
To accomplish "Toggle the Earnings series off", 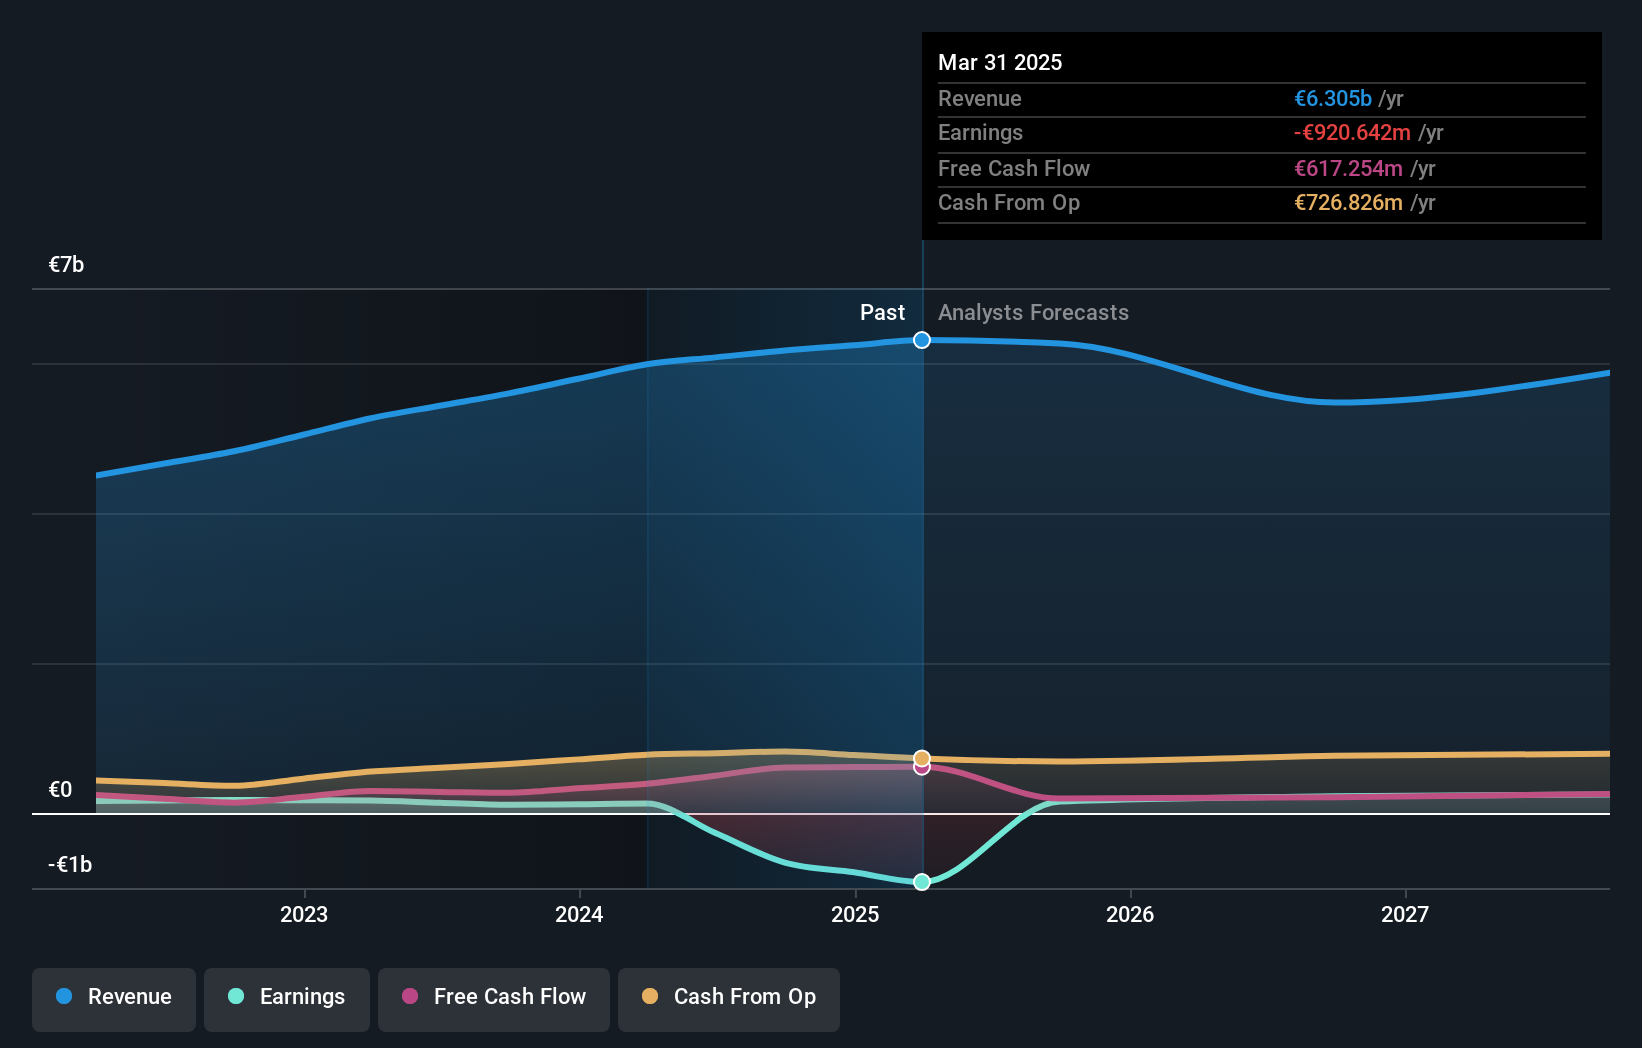I will [287, 999].
